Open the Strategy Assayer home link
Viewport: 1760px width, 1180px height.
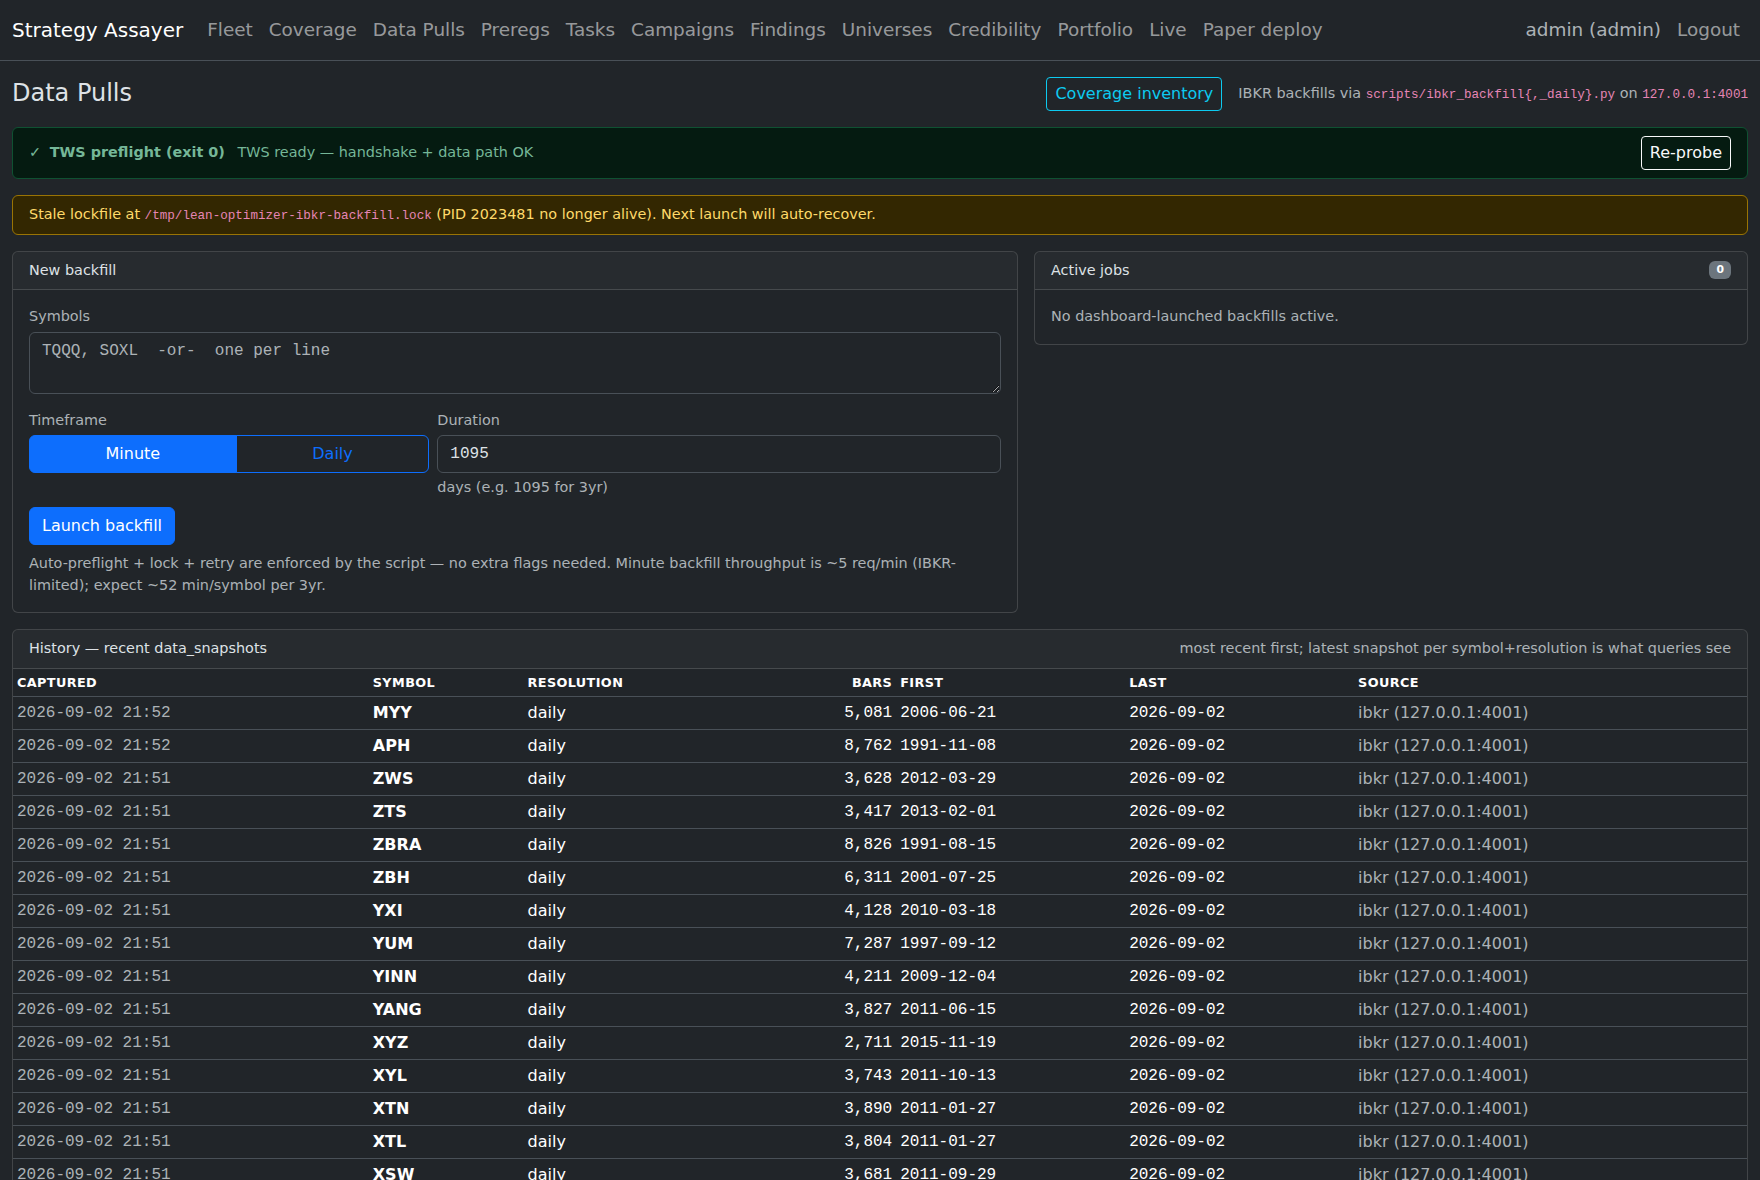click(97, 30)
